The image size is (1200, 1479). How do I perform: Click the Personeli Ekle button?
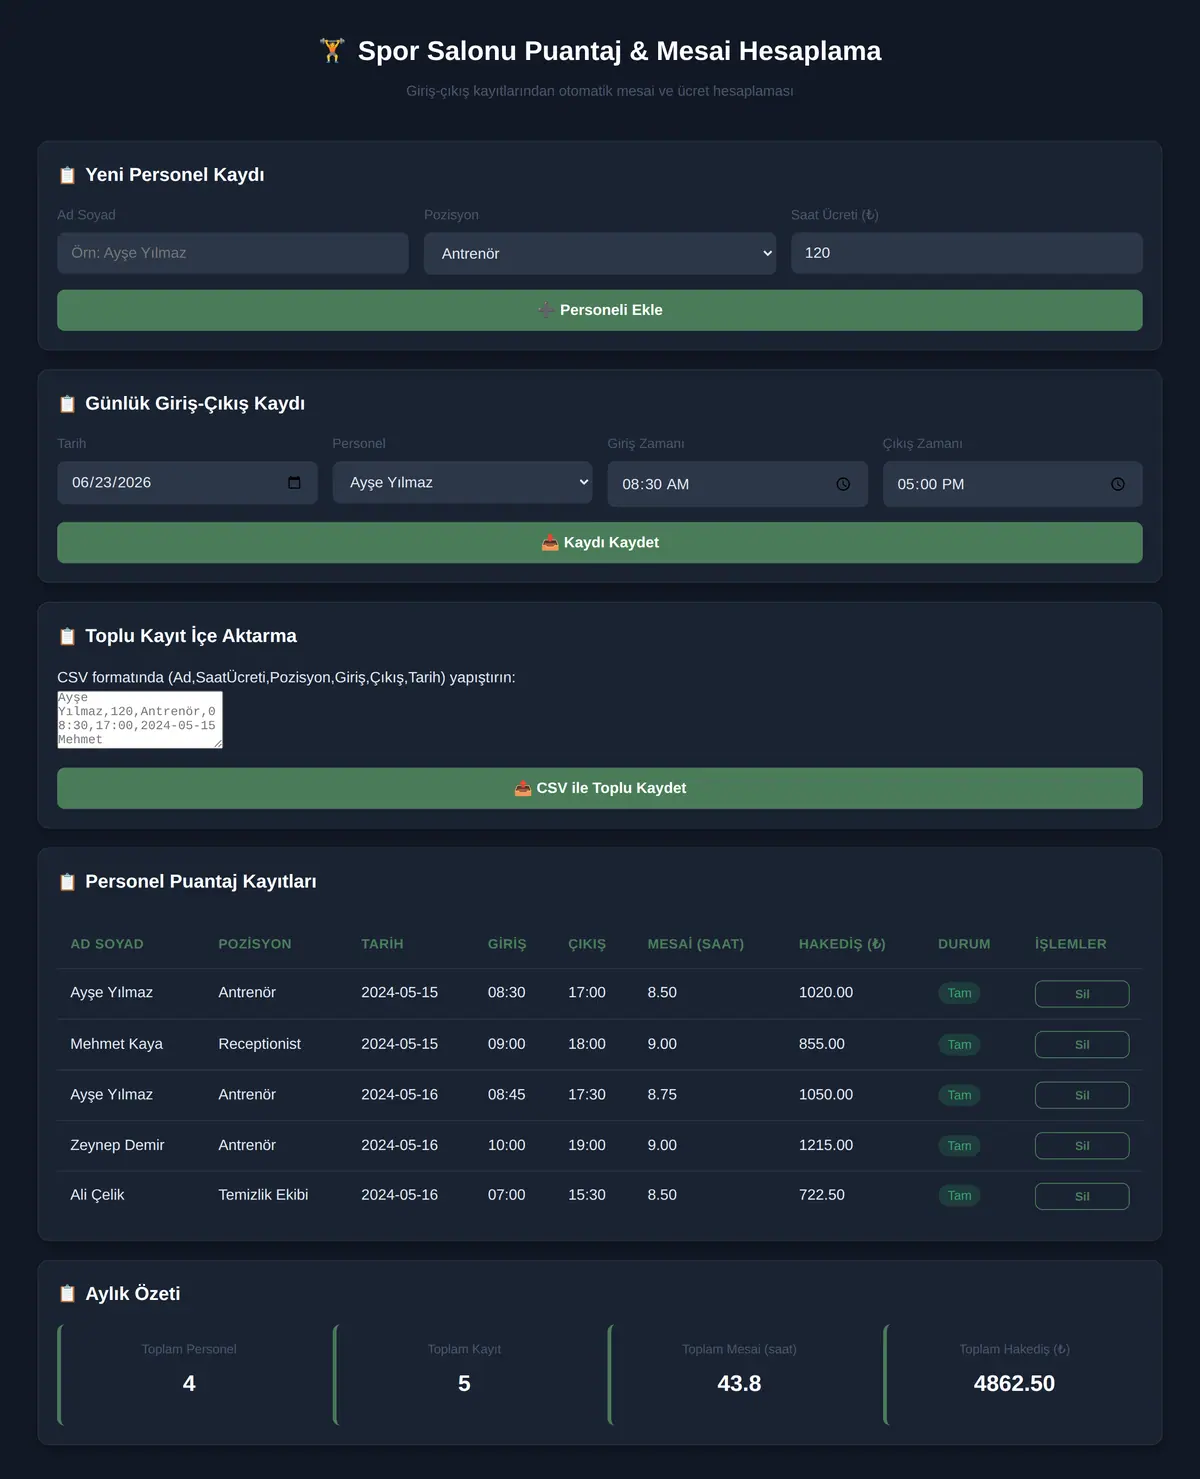coord(600,310)
